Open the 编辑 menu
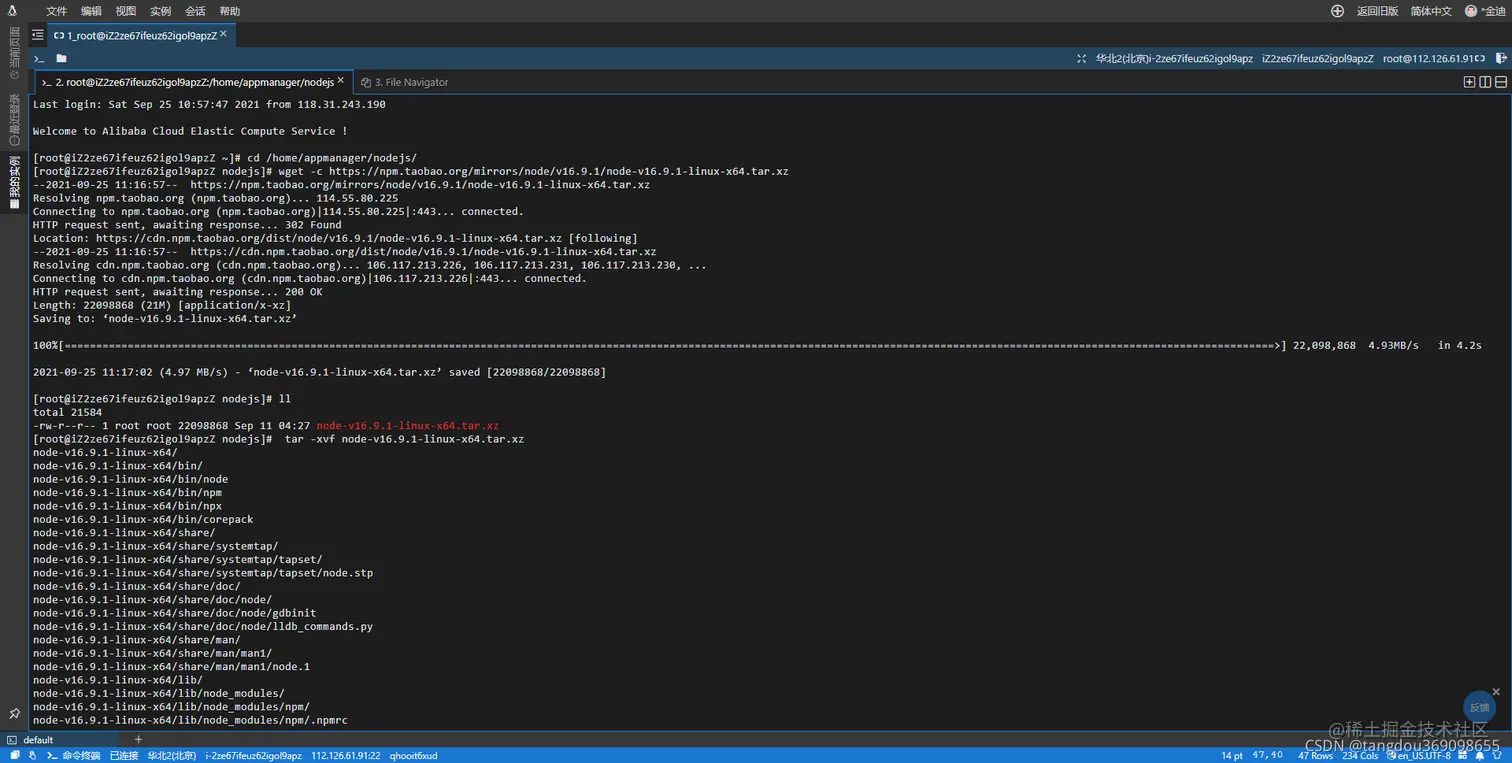Image resolution: width=1512 pixels, height=763 pixels. point(91,11)
